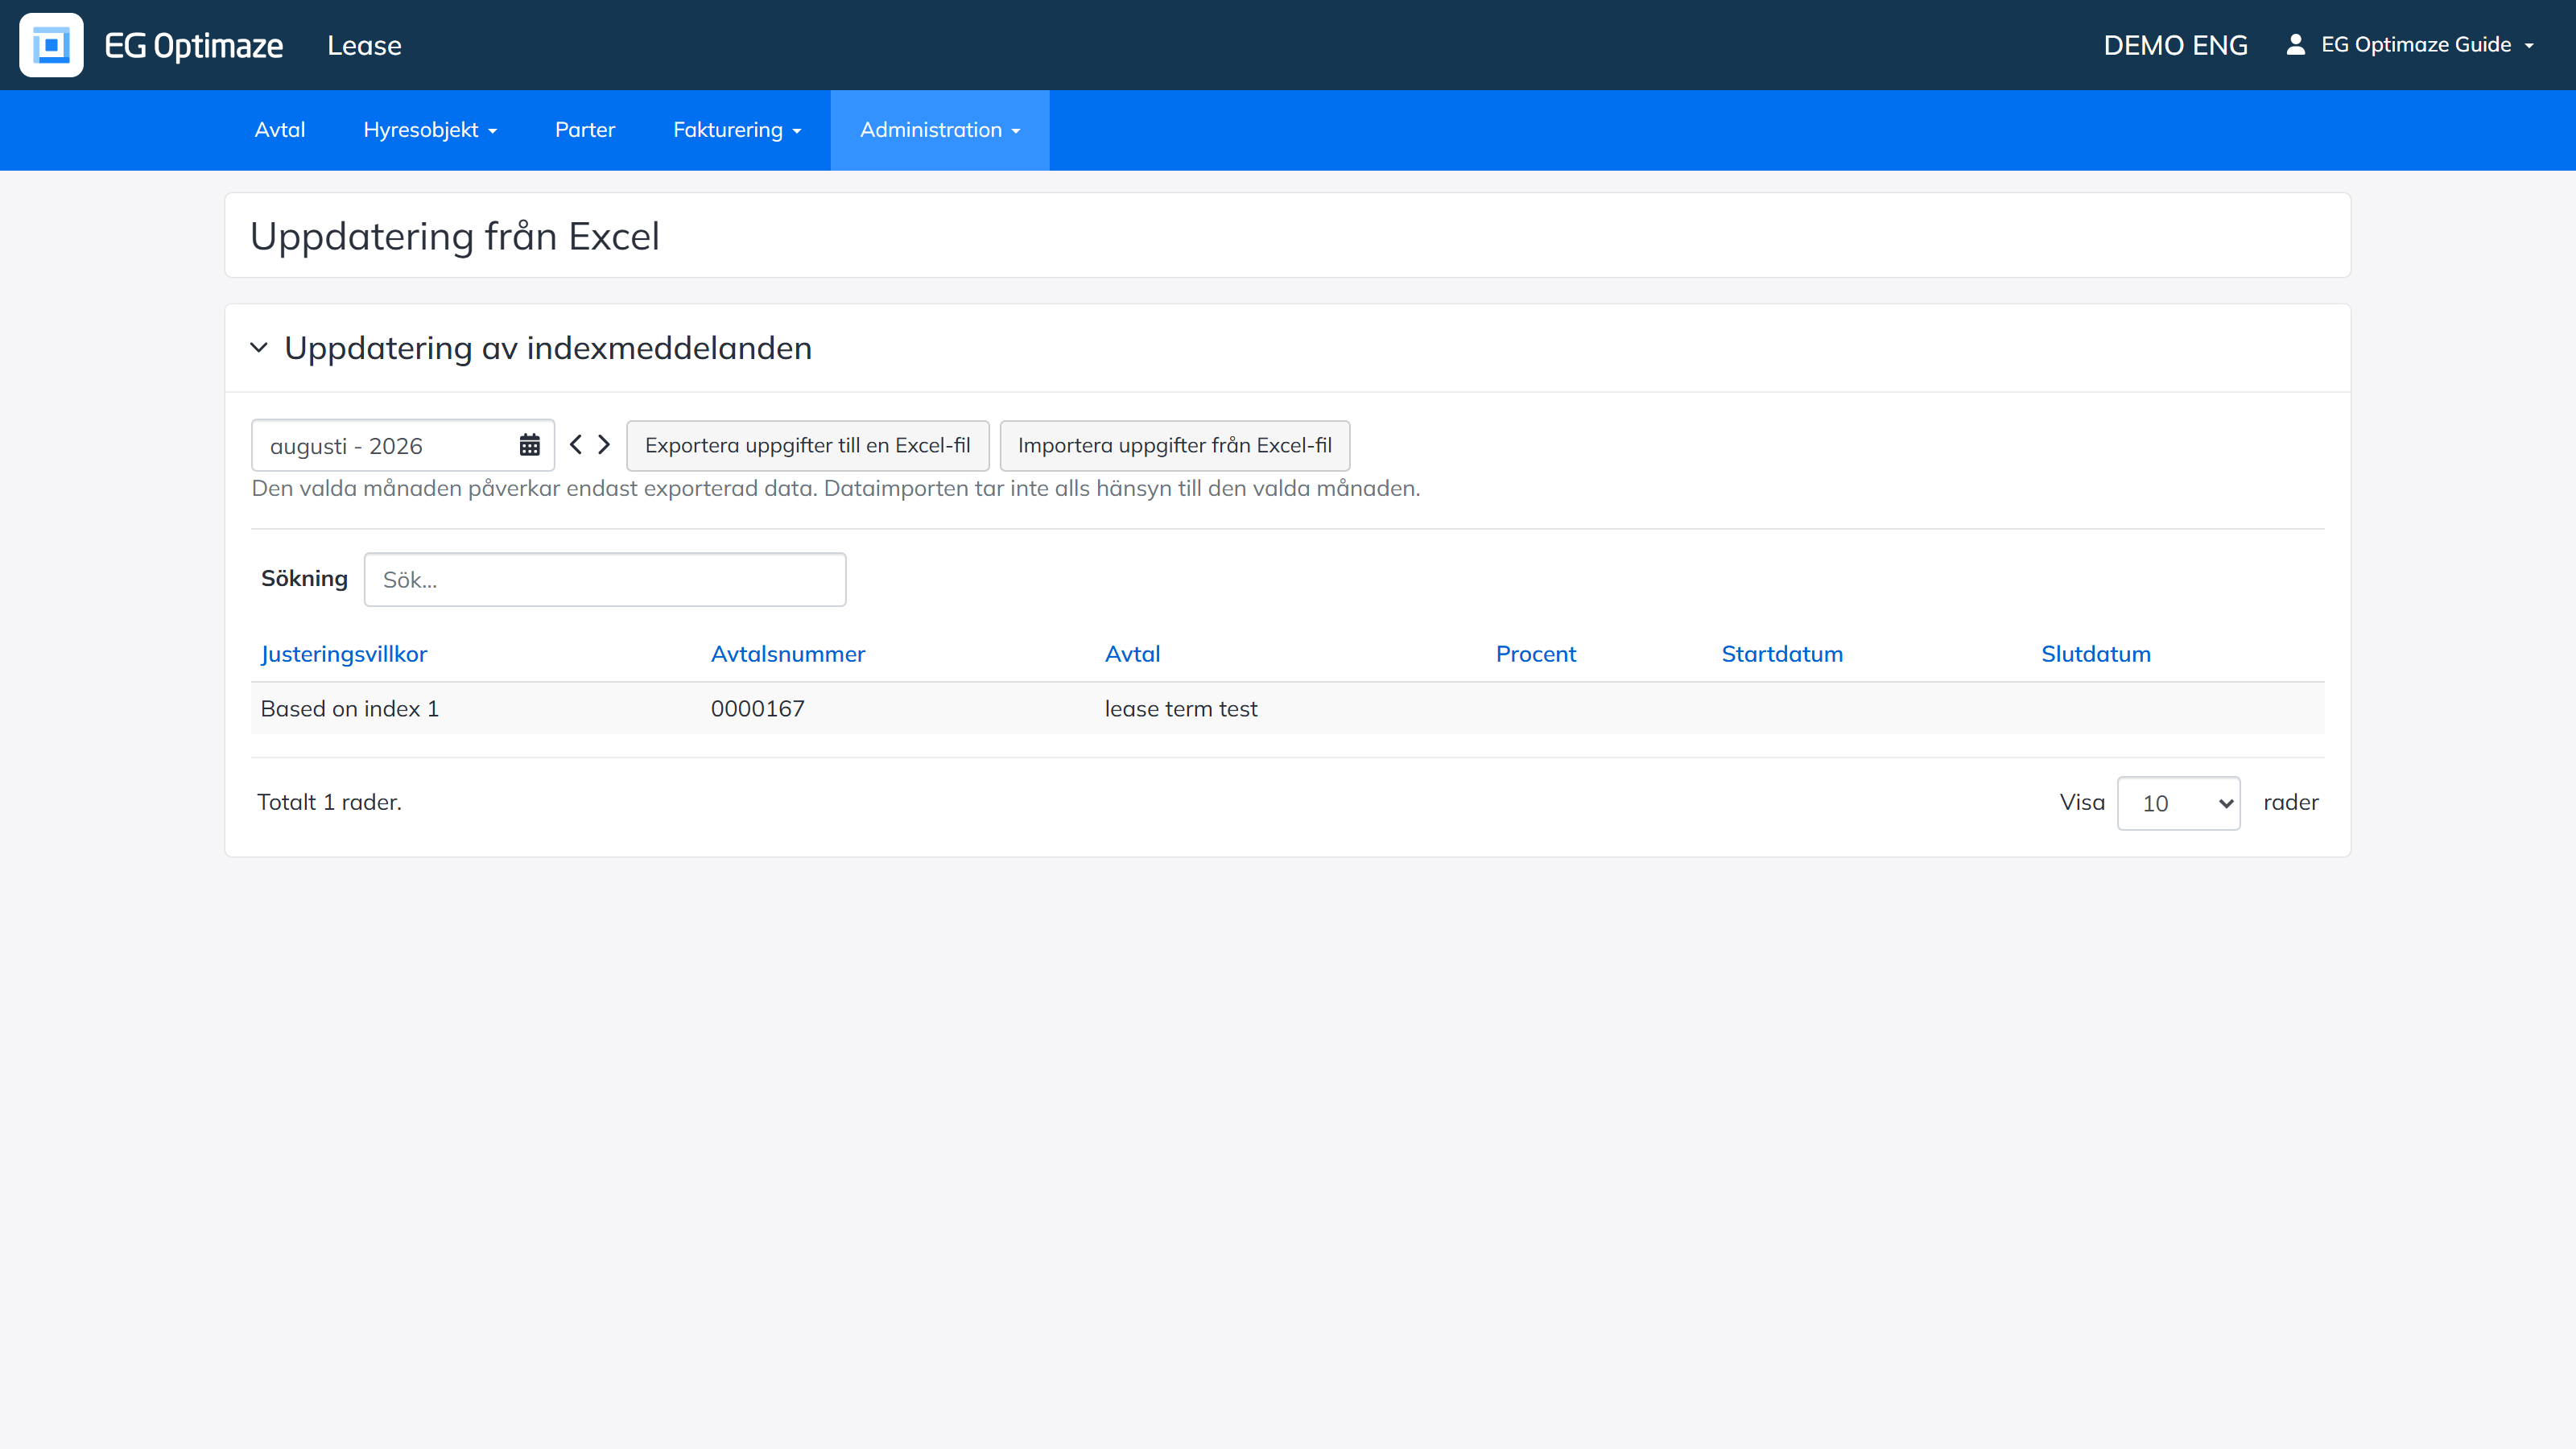
Task: Go to next month arrow
Action: (604, 445)
